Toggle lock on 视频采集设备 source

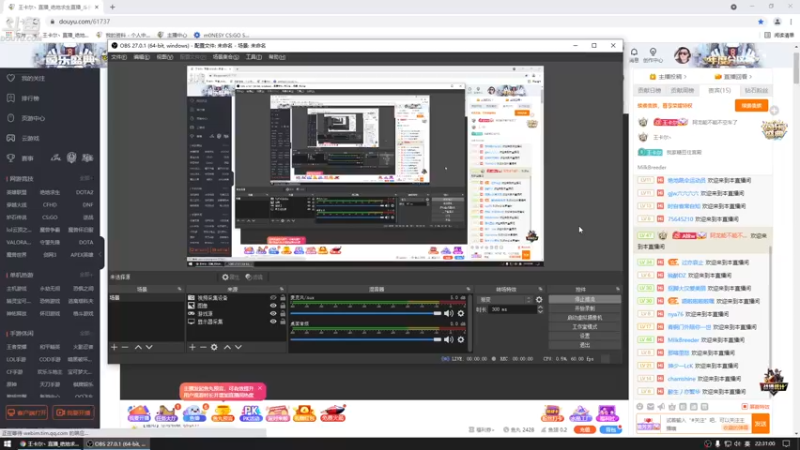click(x=283, y=298)
